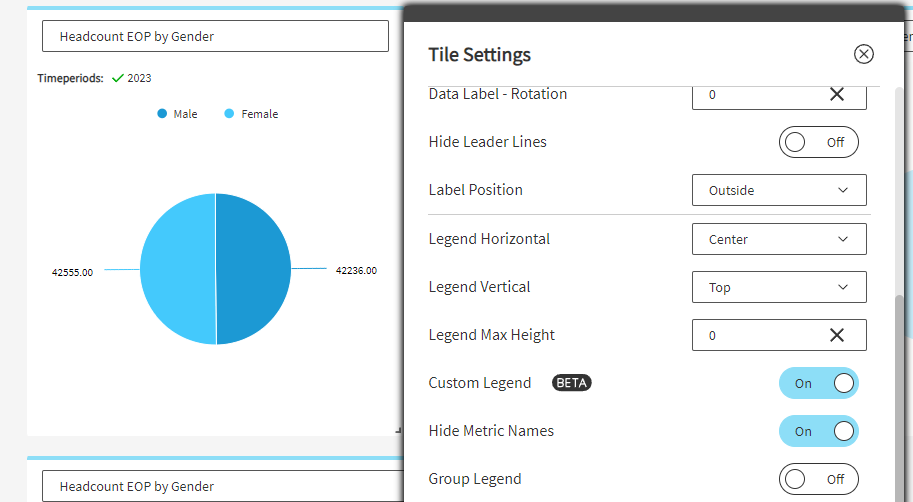The image size is (913, 502).
Task: Select the Male legend label
Action: point(185,114)
